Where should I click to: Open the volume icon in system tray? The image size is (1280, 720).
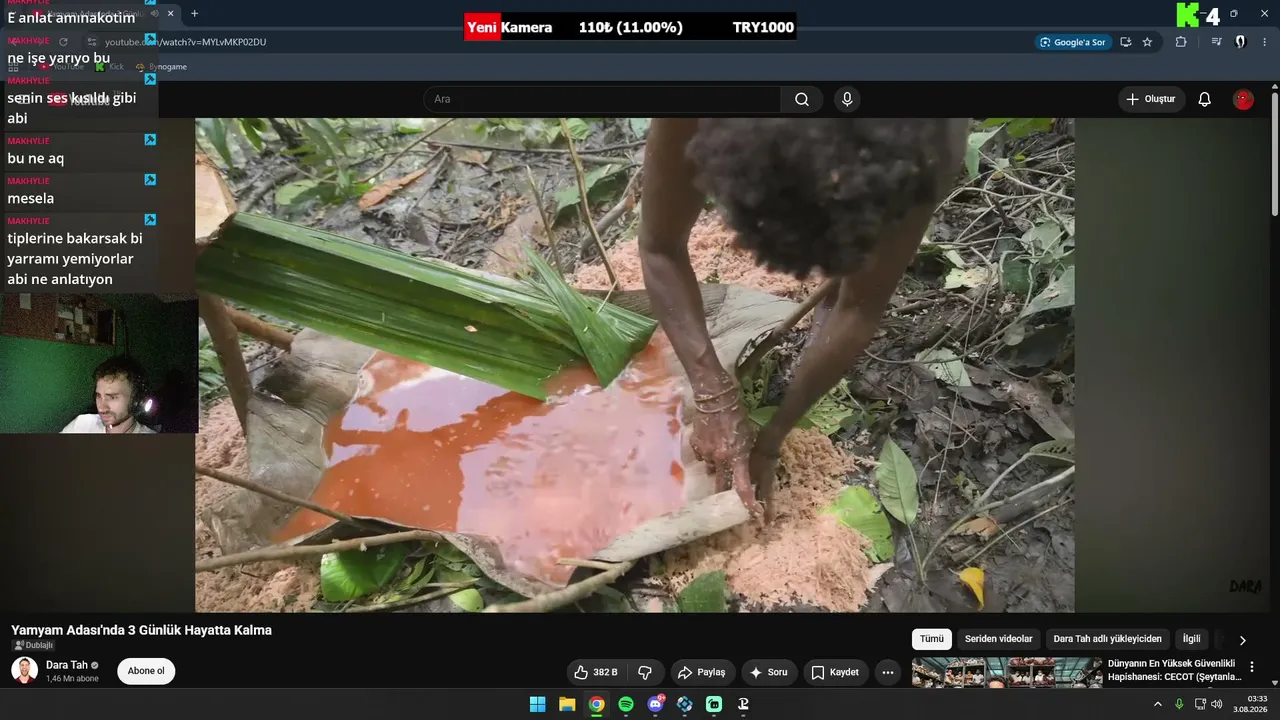pos(1216,704)
